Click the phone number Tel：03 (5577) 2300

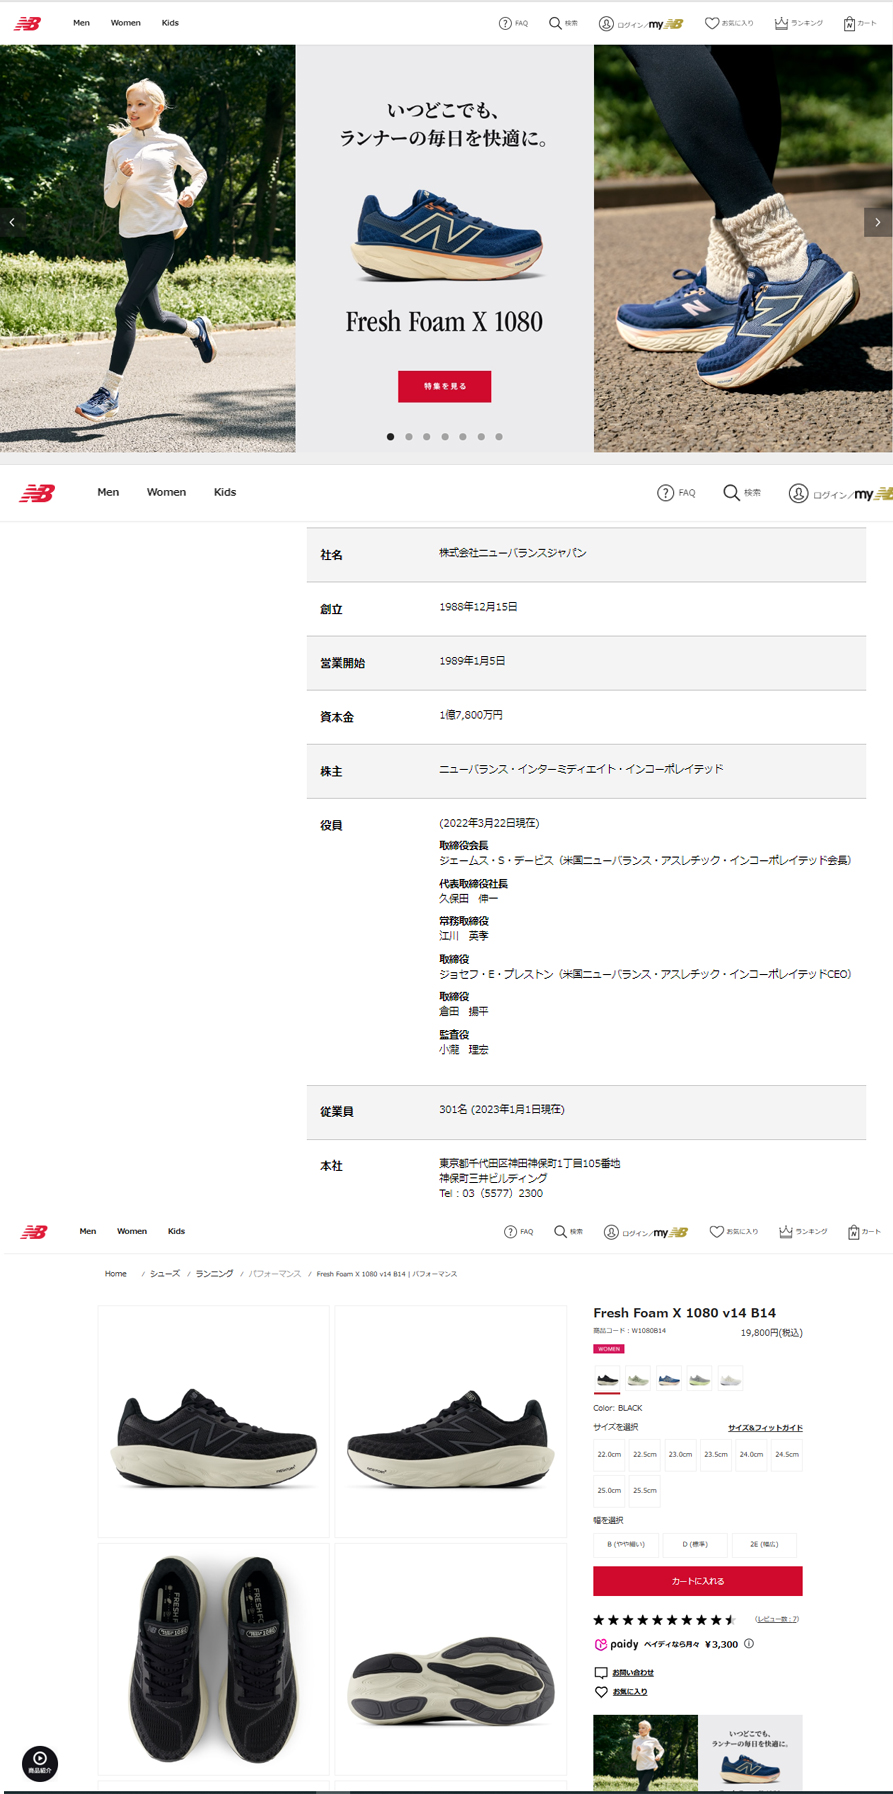click(491, 1193)
